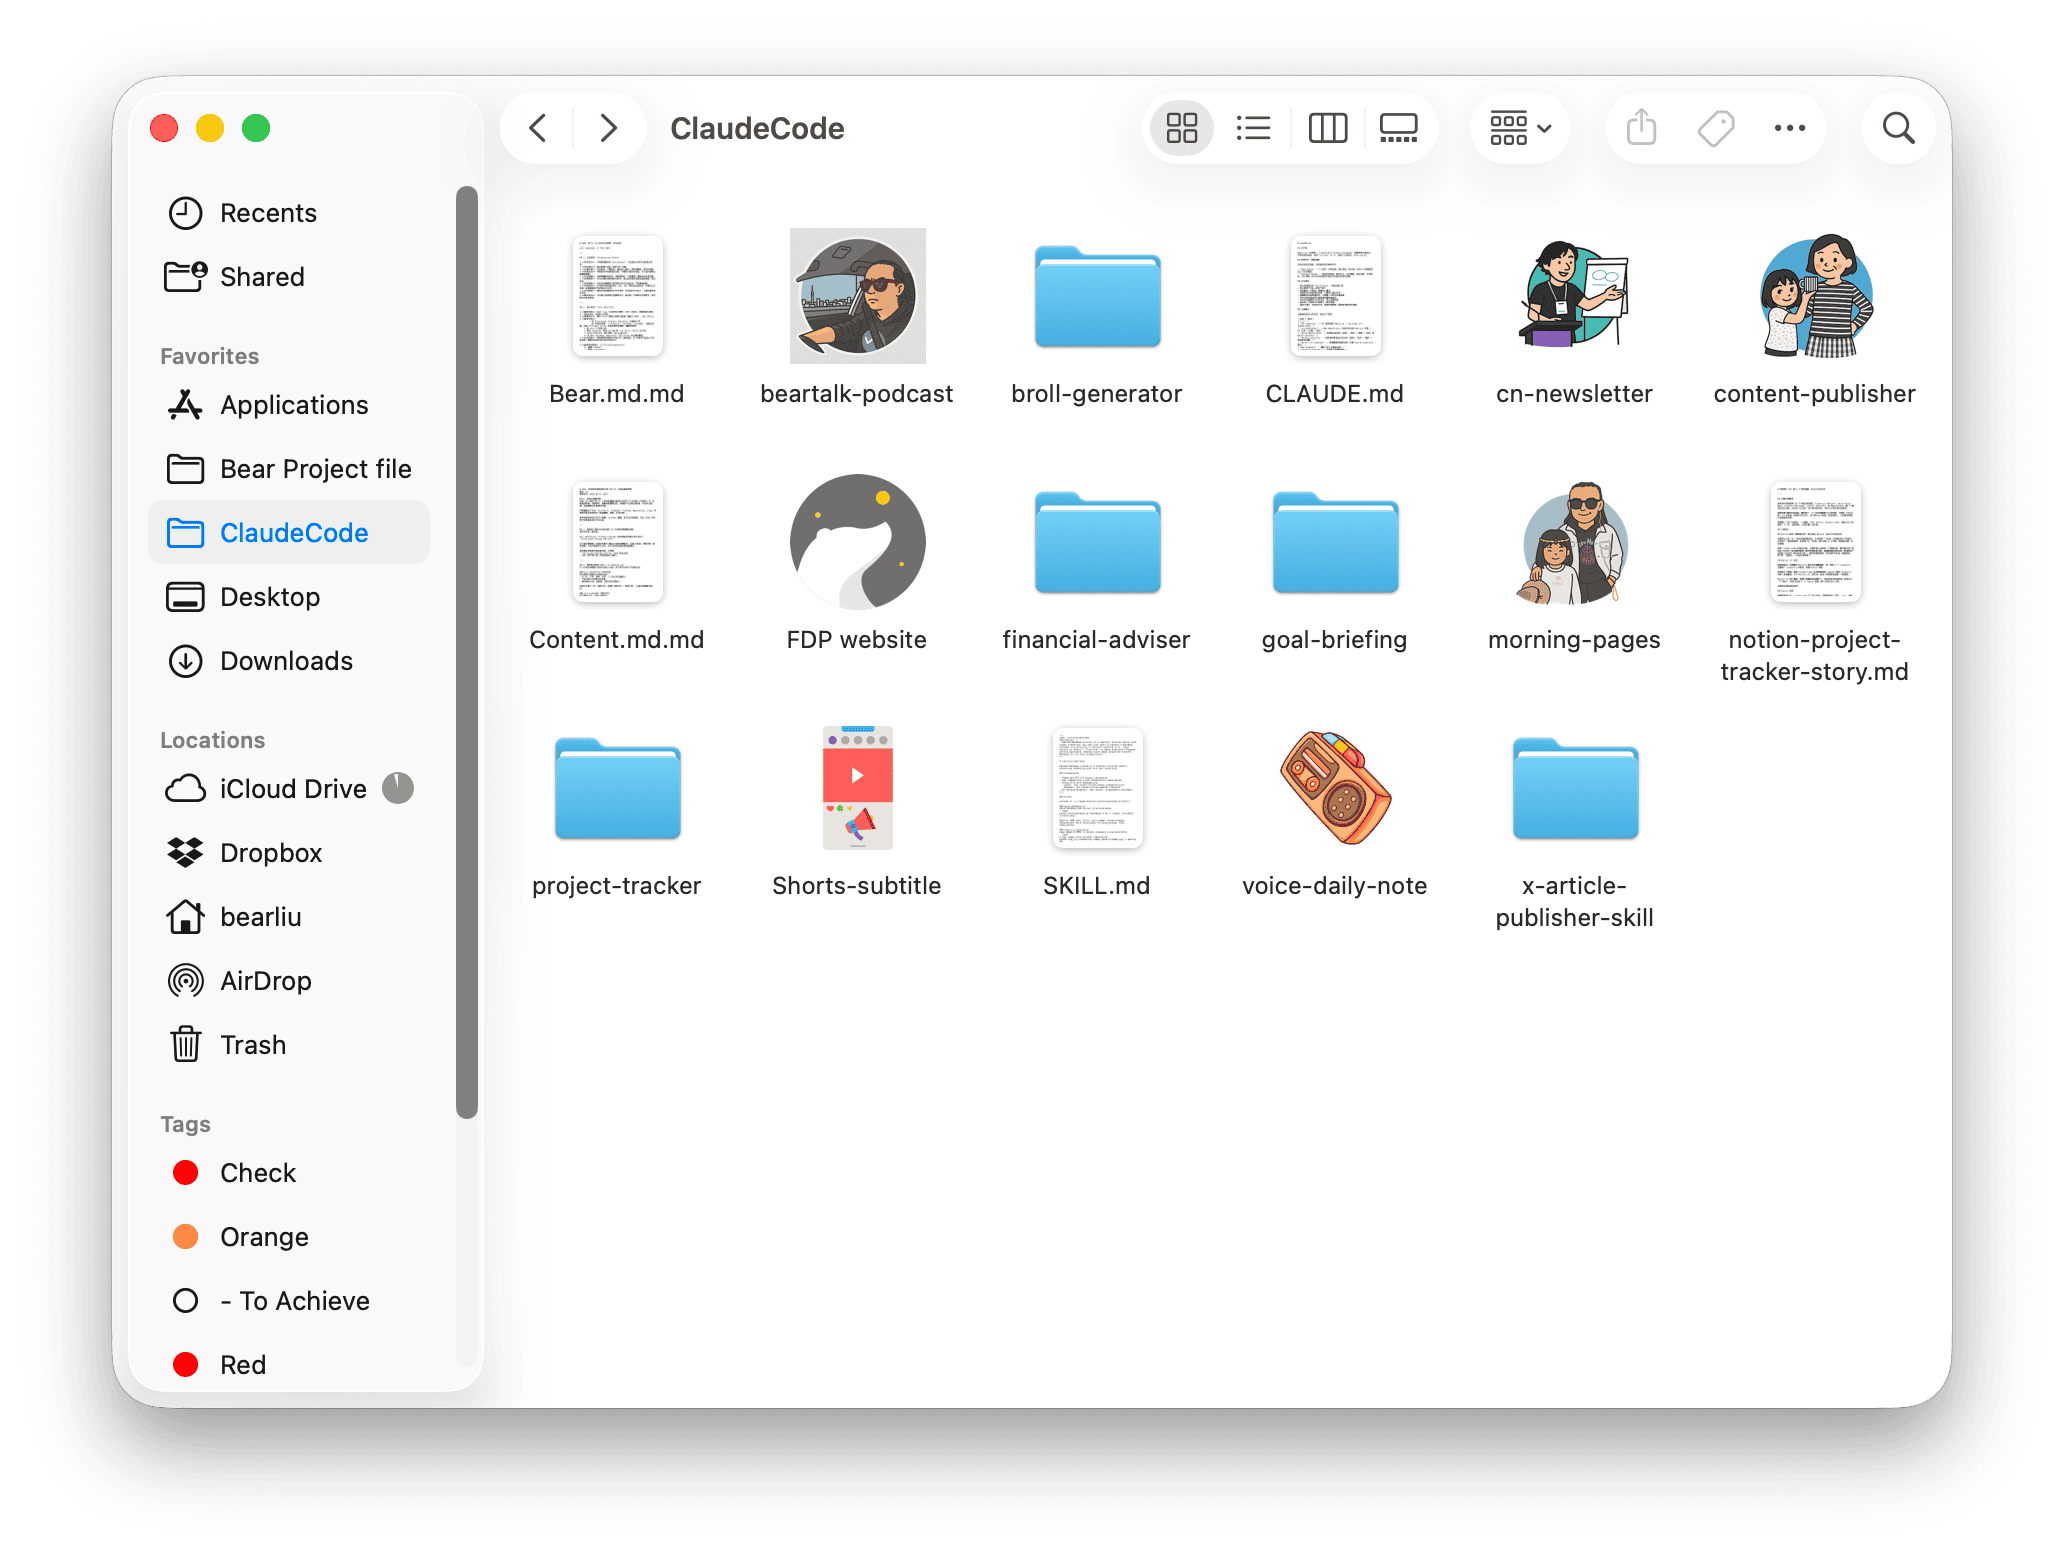Switch to gallery view
The image size is (2064, 1556).
[1398, 128]
